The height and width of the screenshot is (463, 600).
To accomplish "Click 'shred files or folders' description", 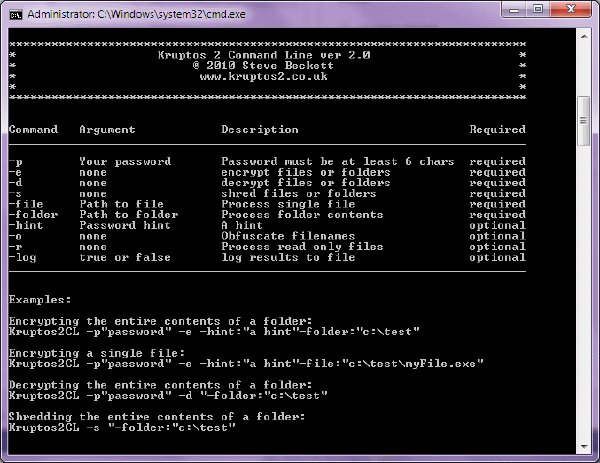I will (x=299, y=194).
